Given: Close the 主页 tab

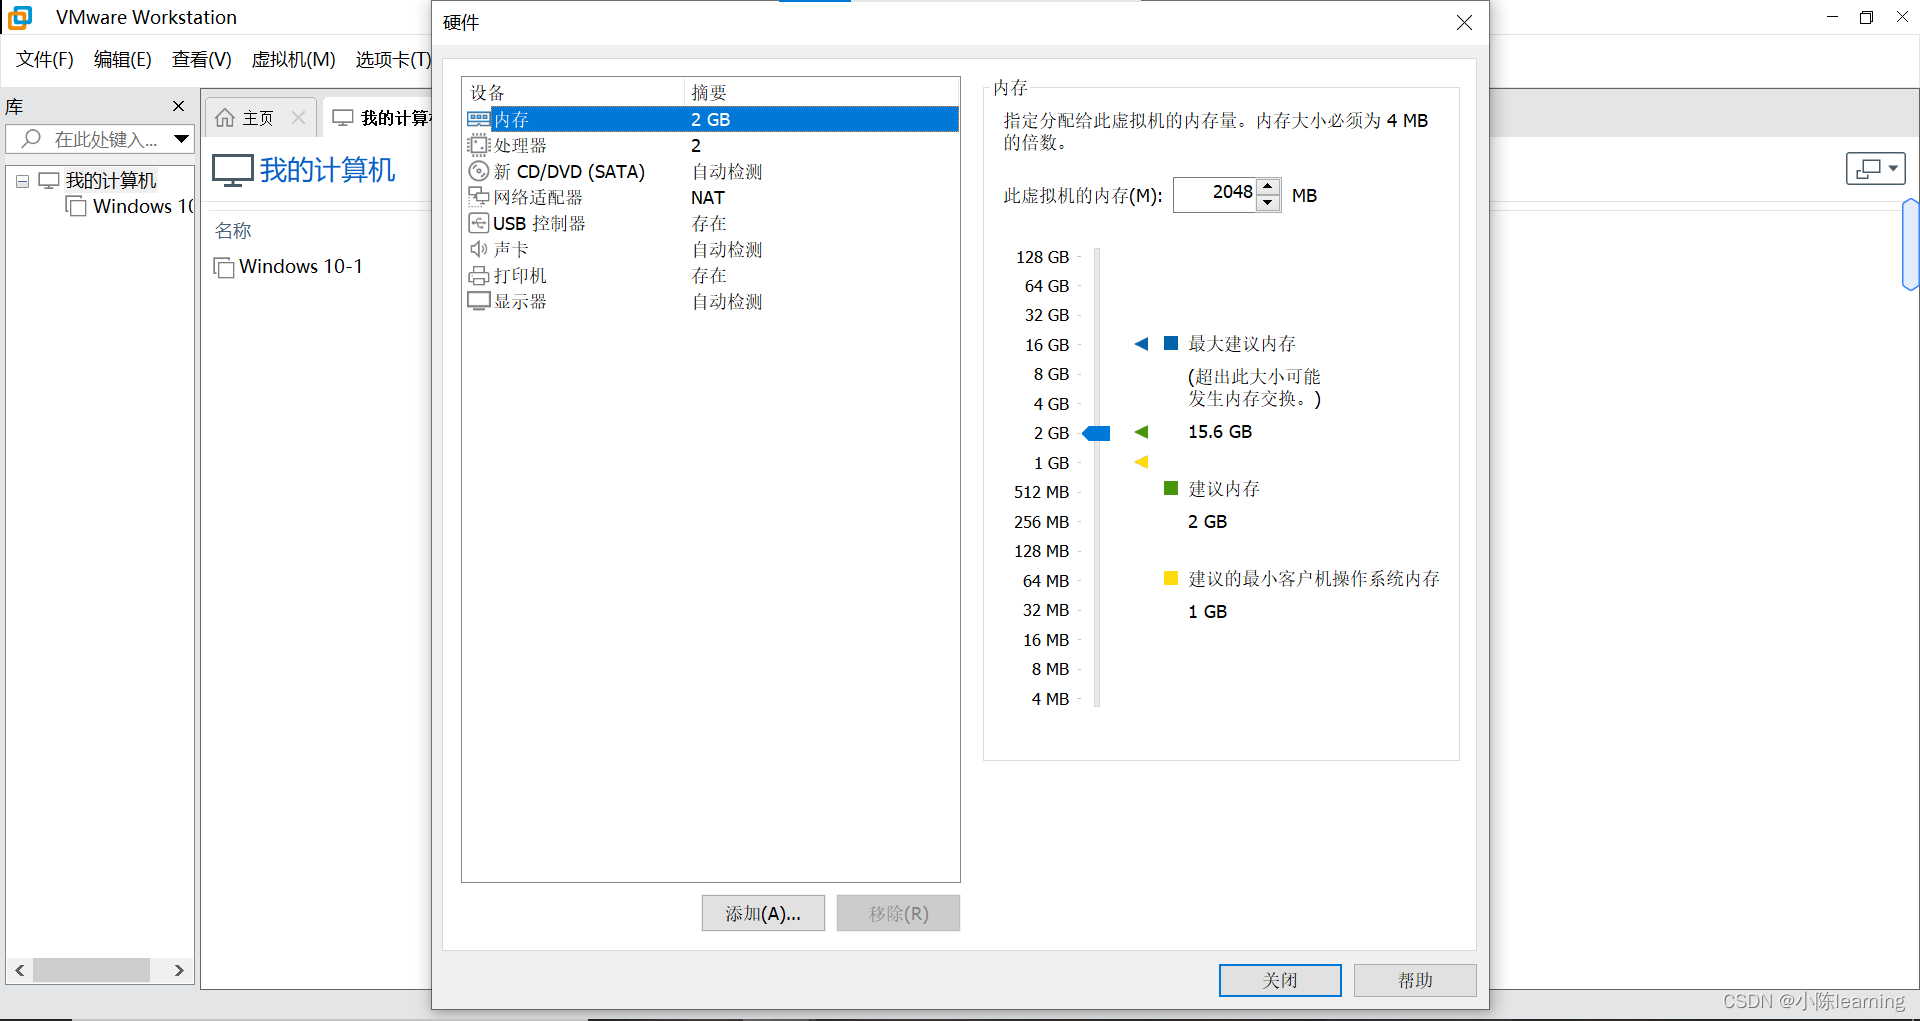Looking at the screenshot, I should pyautogui.click(x=298, y=118).
